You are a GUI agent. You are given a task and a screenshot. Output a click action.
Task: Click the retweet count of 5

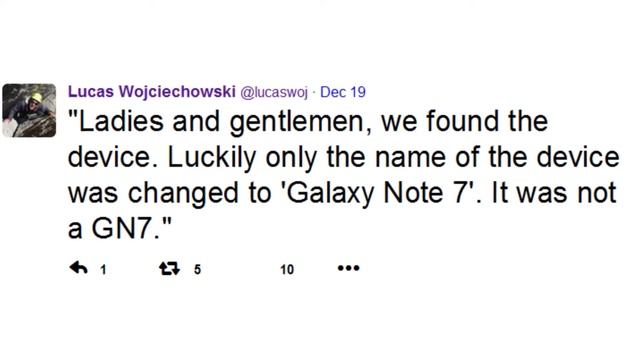click(x=197, y=269)
